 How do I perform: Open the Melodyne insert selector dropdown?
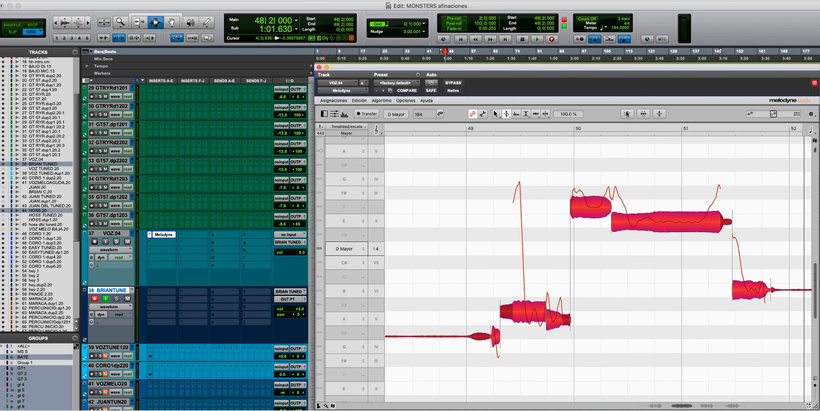point(342,90)
